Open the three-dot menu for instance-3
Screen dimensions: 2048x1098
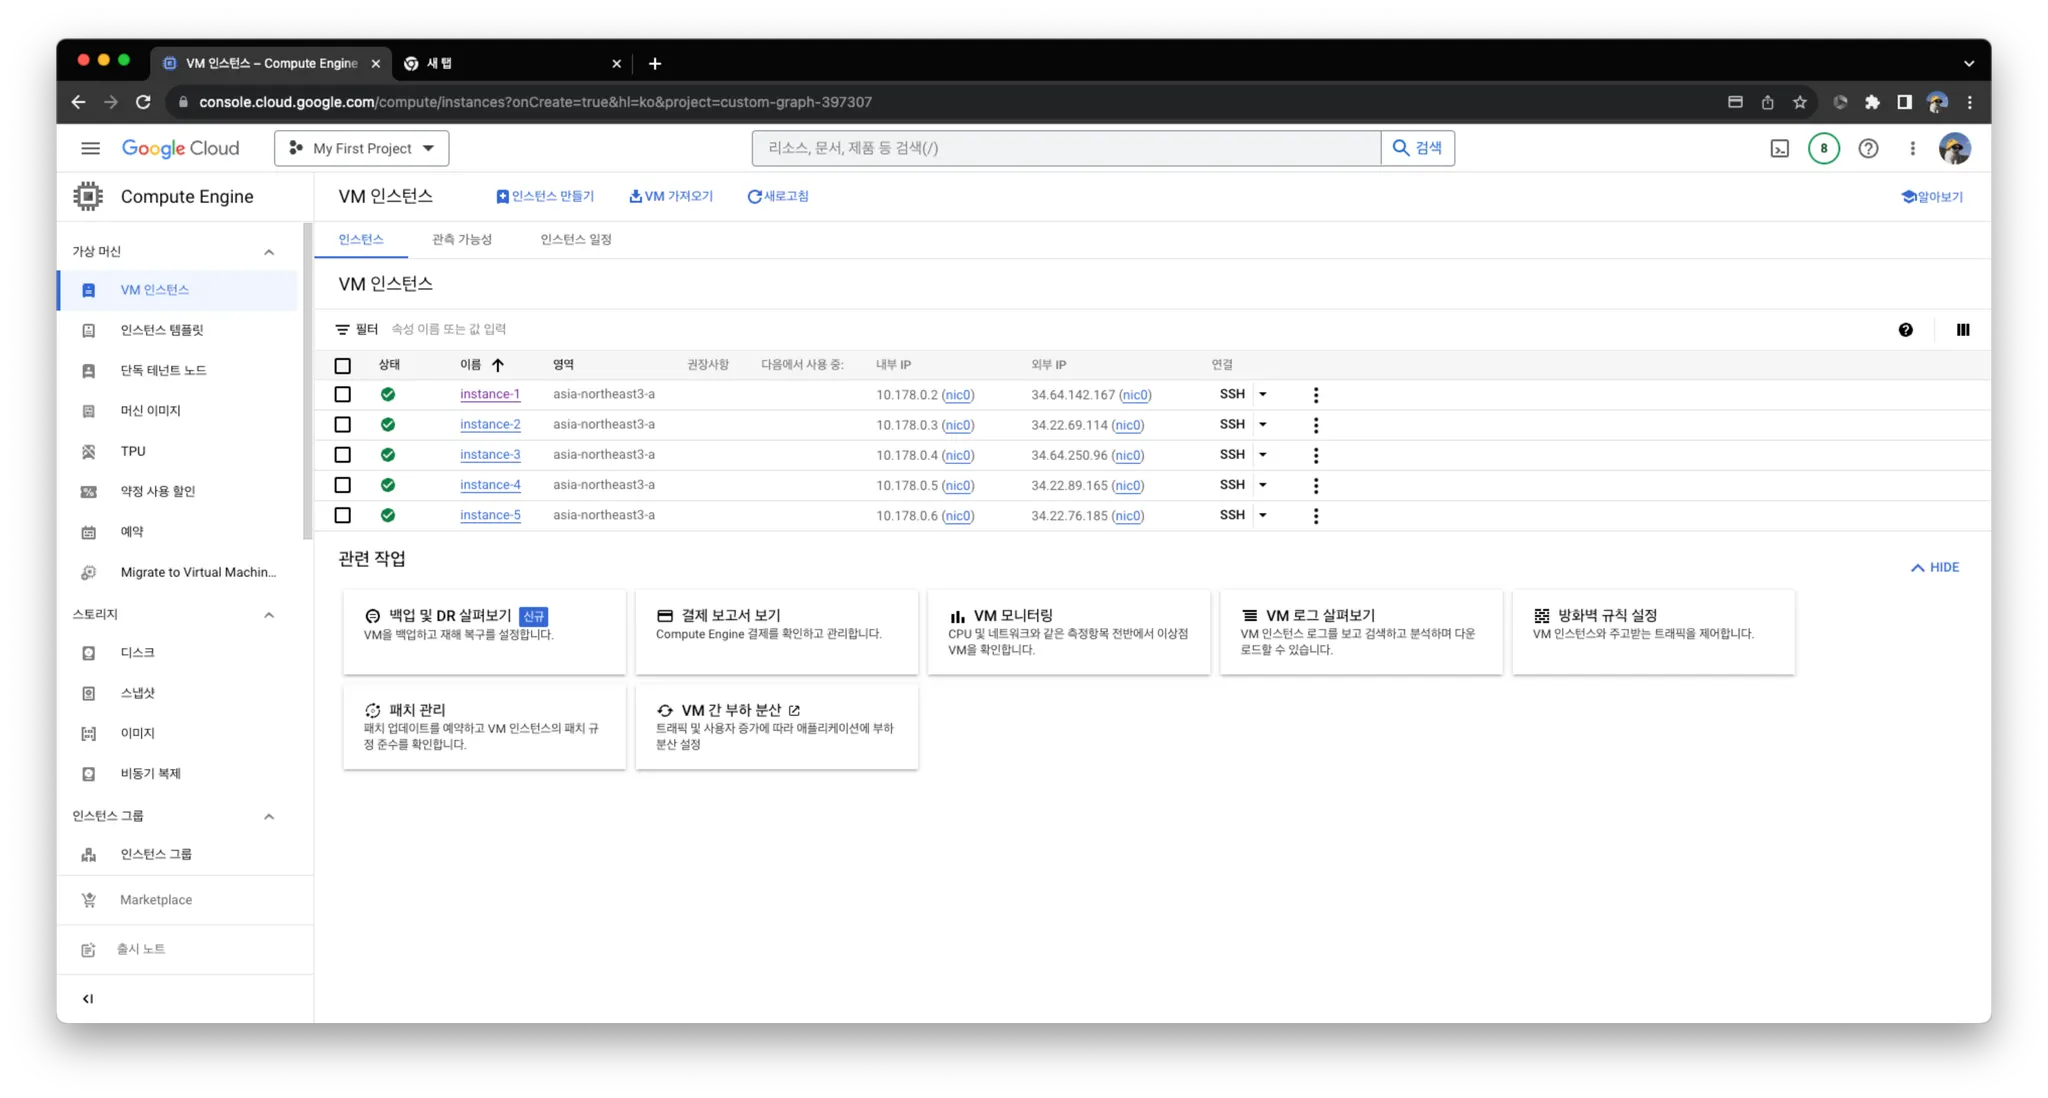tap(1315, 455)
